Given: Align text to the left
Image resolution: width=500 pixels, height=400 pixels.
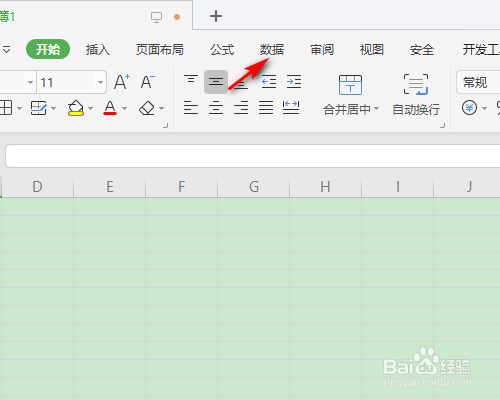Looking at the screenshot, I should click(191, 108).
